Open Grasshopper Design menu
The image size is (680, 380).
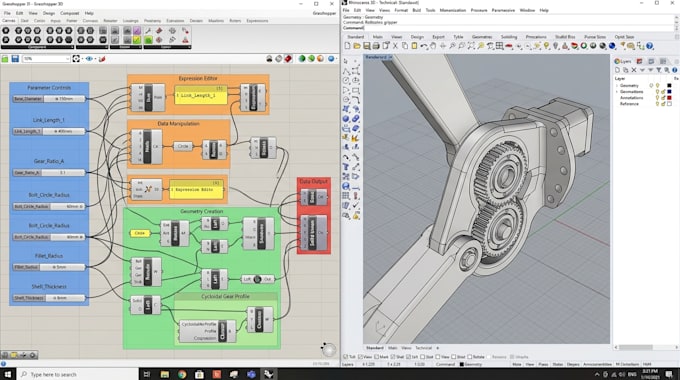click(49, 13)
